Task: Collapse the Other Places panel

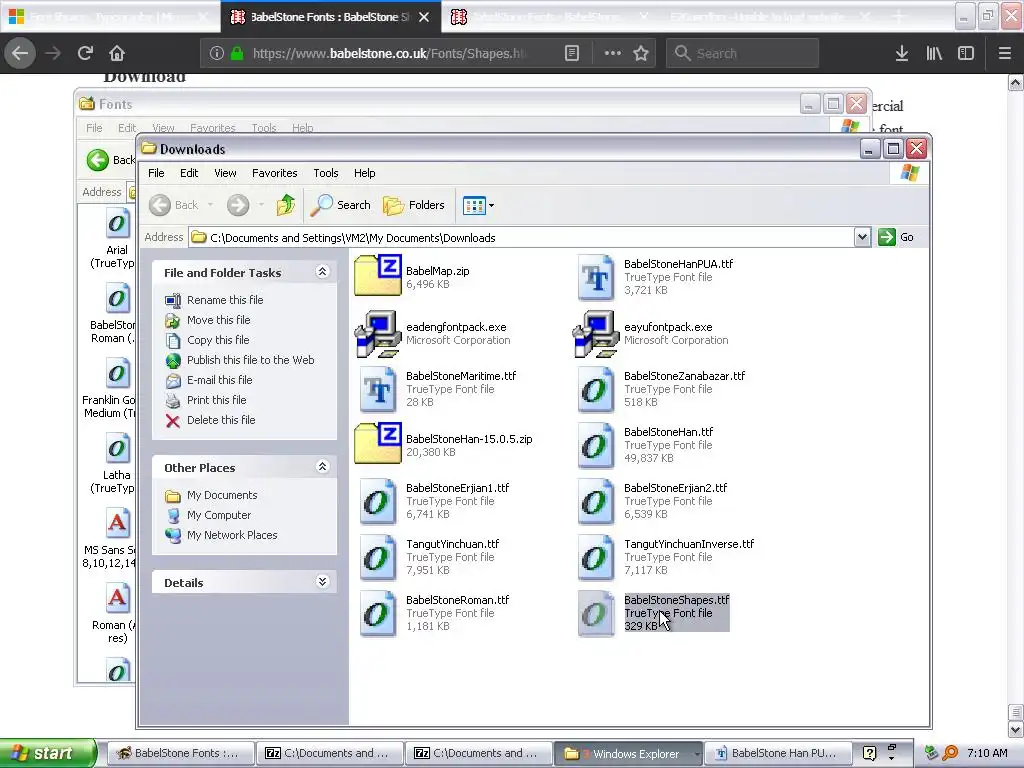Action: (323, 466)
